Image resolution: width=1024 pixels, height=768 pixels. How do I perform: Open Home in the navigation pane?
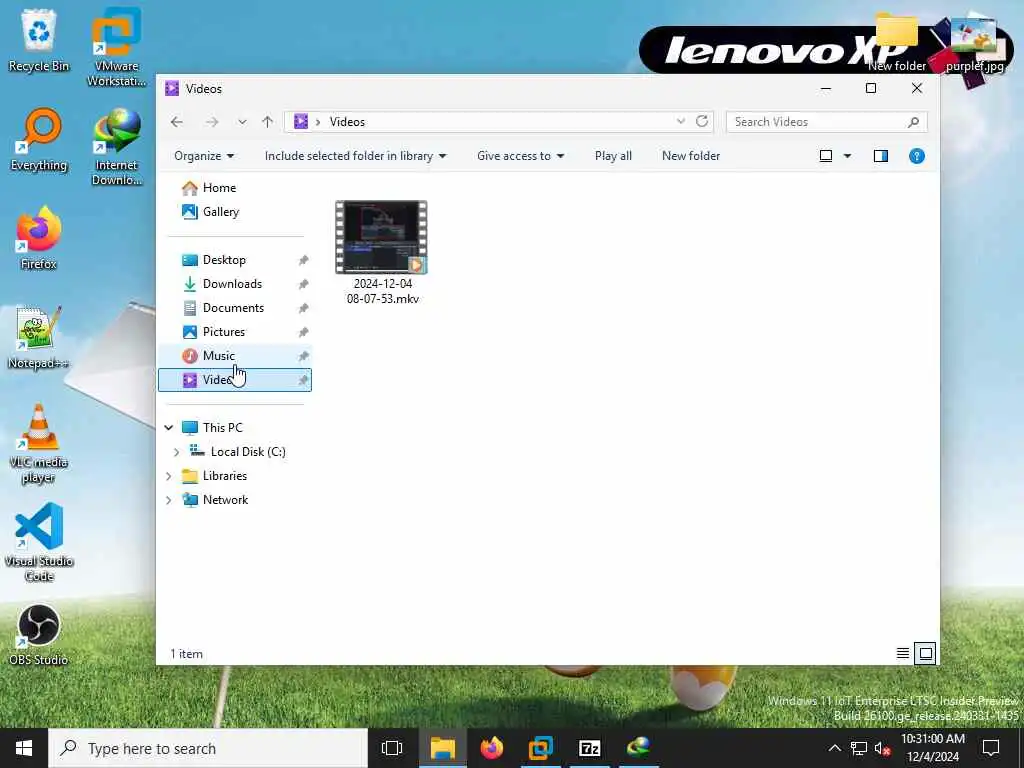[219, 188]
